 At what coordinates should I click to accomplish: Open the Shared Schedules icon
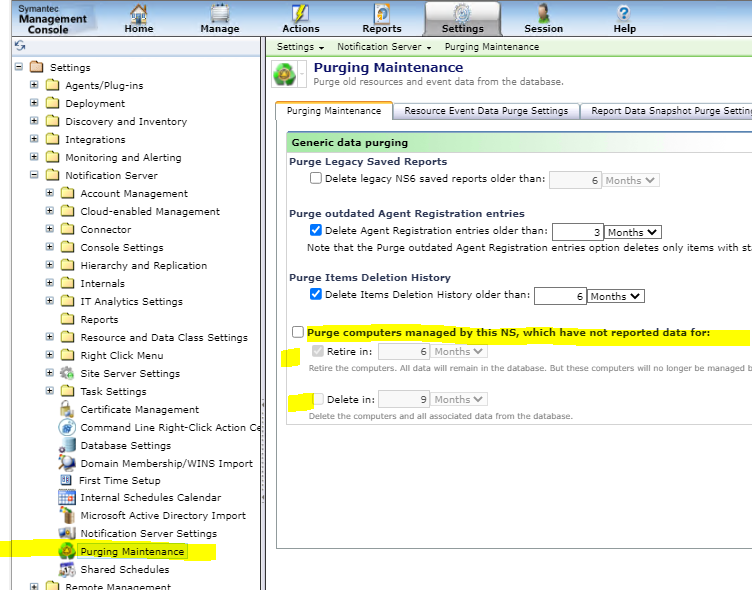pos(67,569)
